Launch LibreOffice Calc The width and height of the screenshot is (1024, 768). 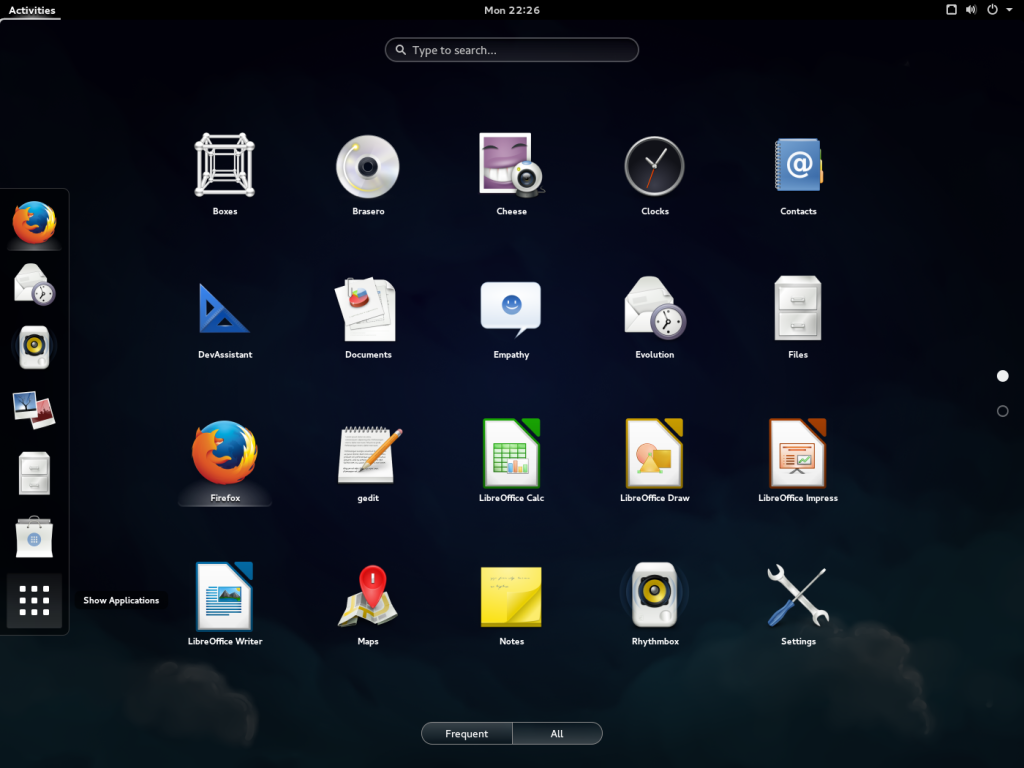pyautogui.click(x=511, y=452)
